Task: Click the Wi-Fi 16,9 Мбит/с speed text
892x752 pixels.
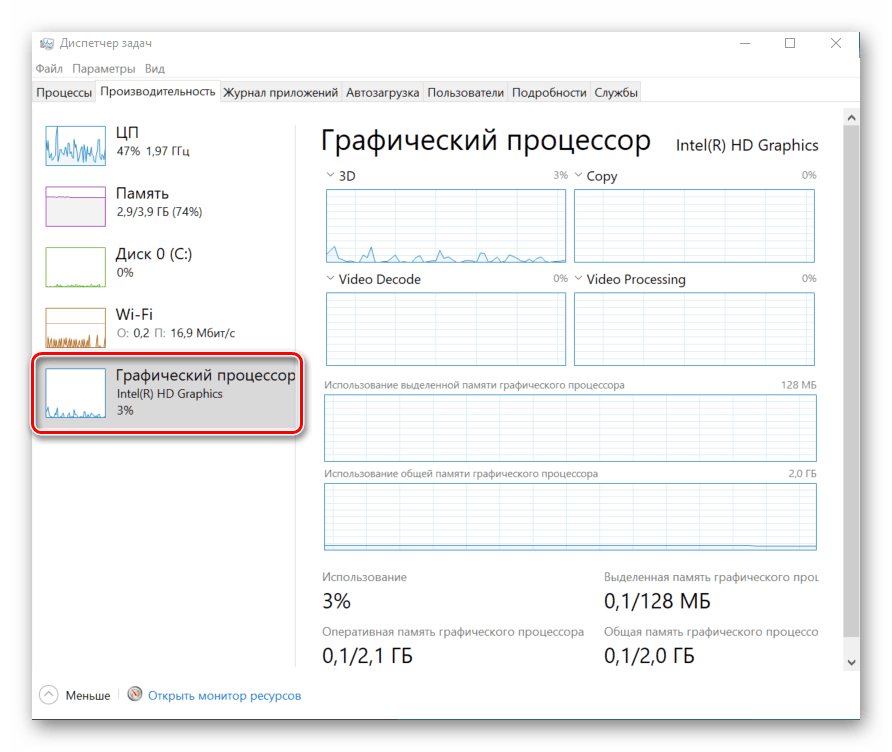Action: [175, 333]
